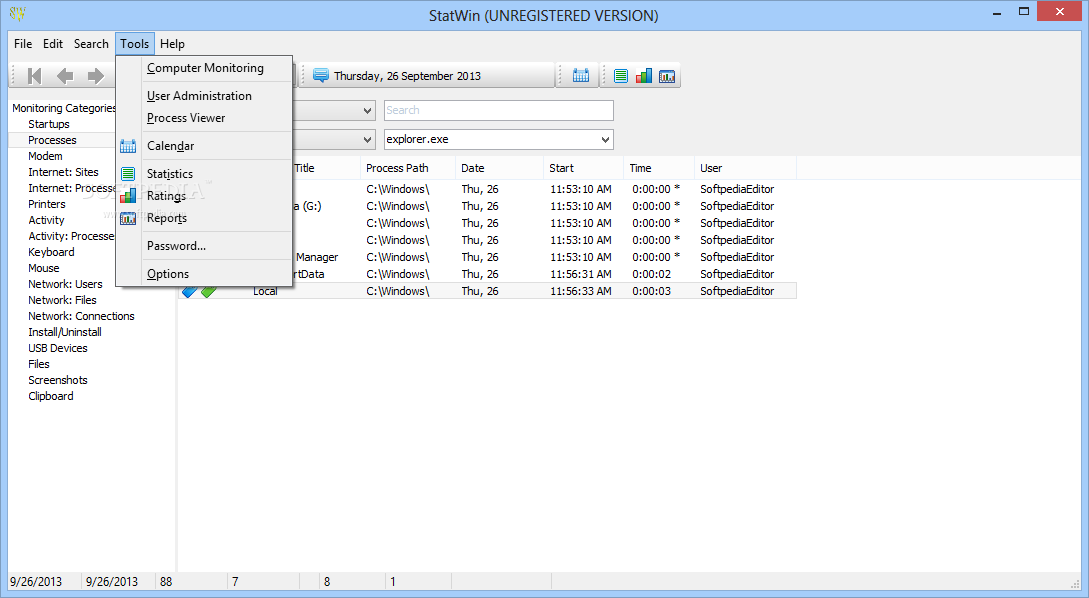The image size is (1089, 598).
Task: Select the Internet: Sites category
Action: [x=63, y=172]
